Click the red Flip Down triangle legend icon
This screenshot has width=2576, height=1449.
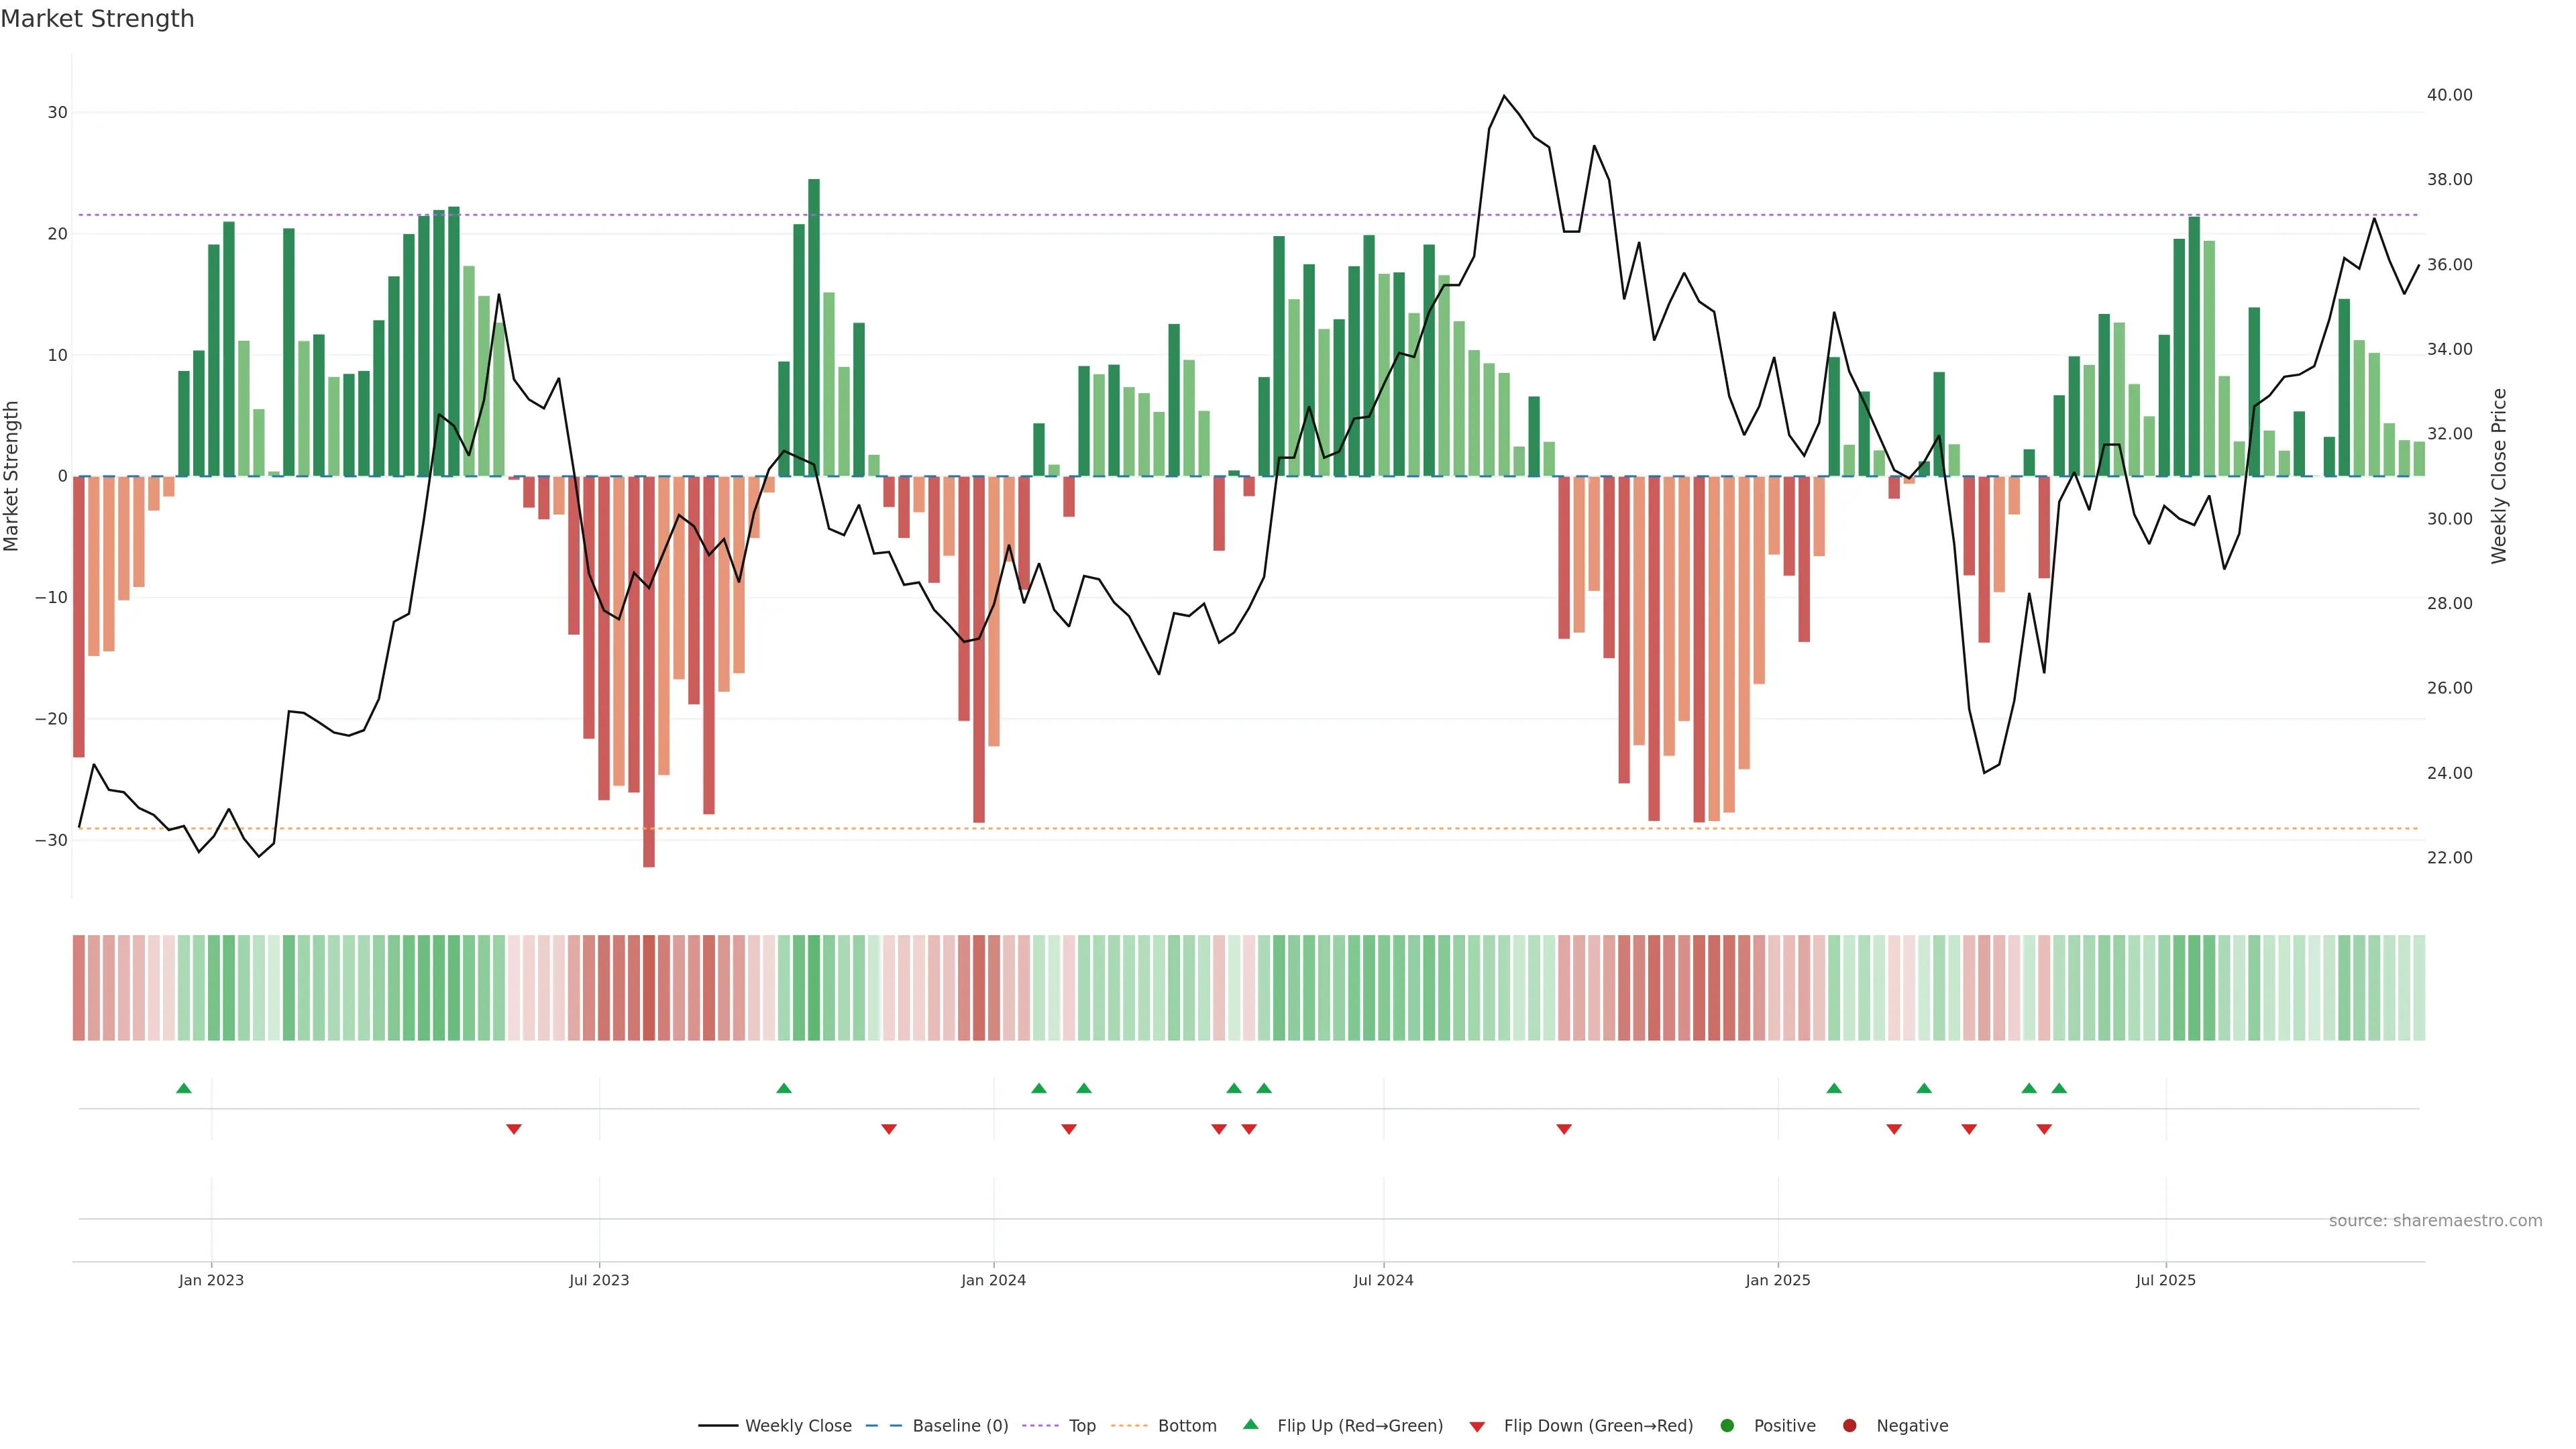coord(1477,1427)
